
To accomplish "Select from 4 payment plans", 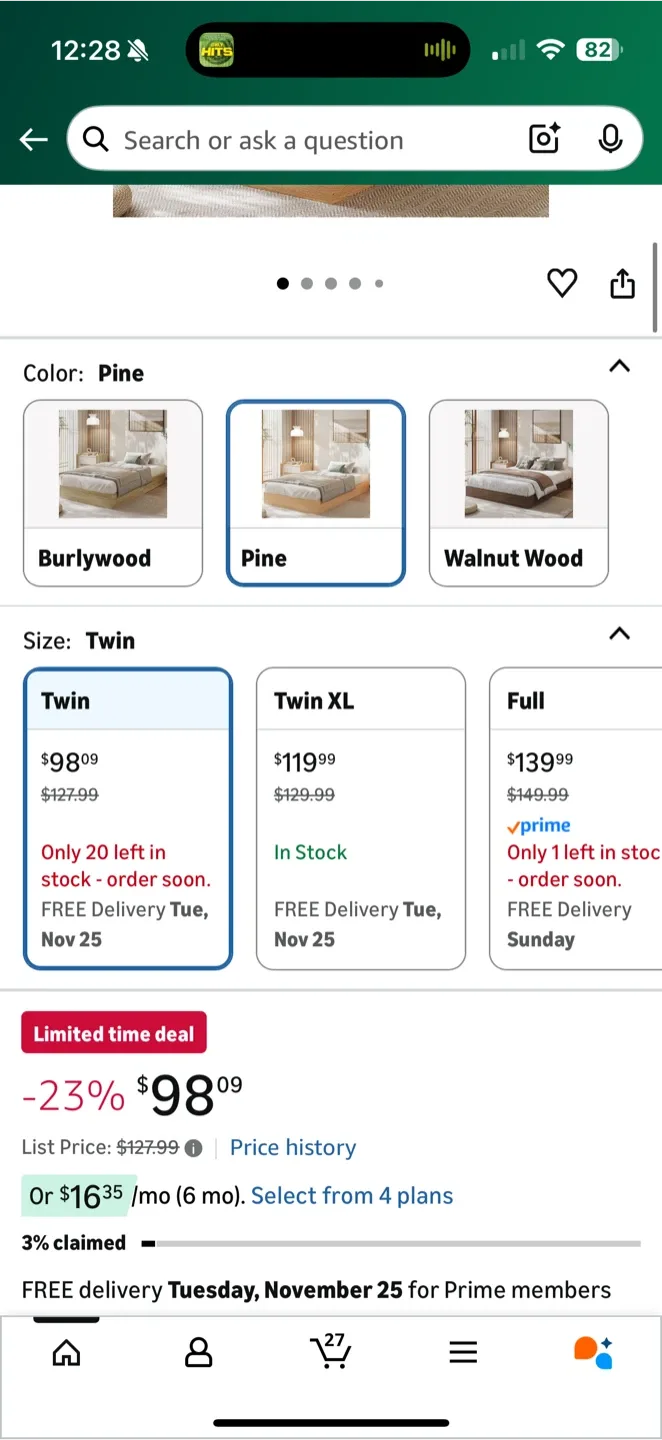I will 352,1196.
